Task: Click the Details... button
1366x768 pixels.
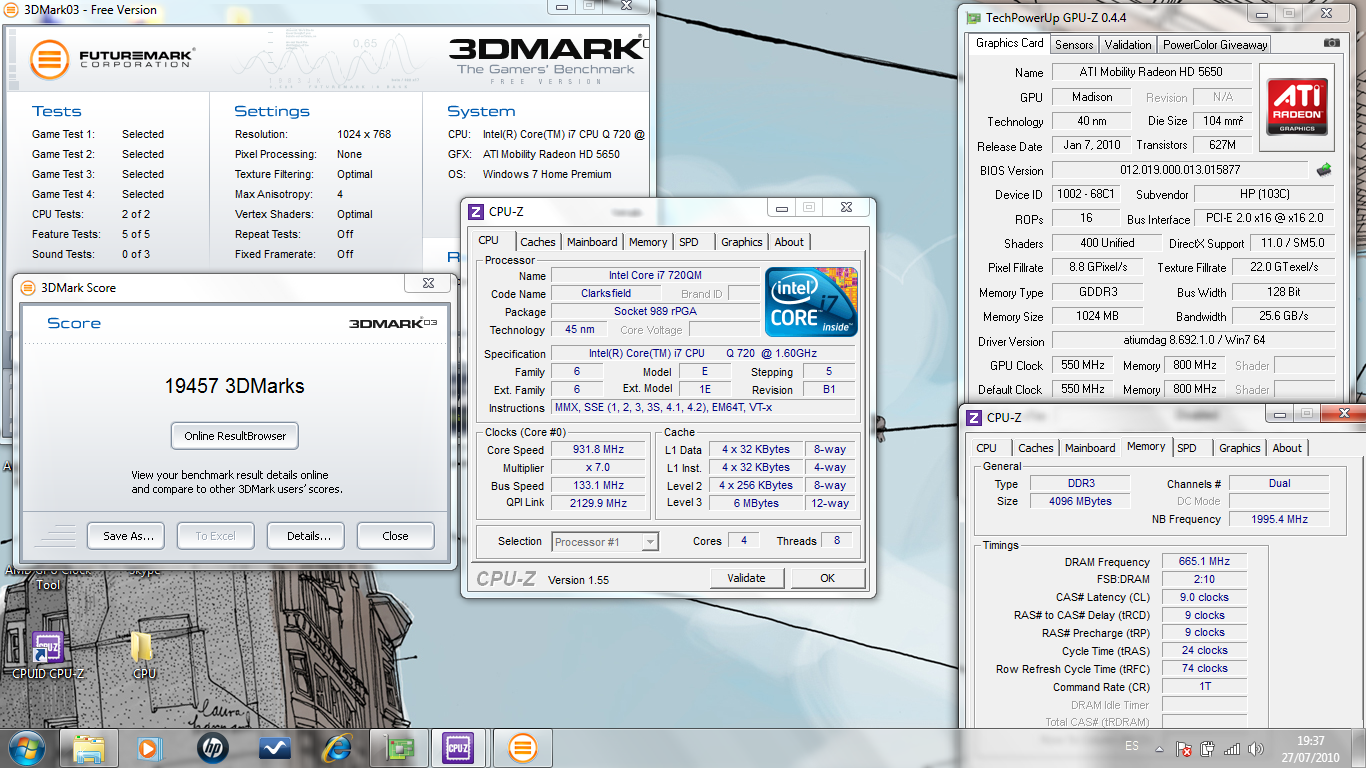Action: (x=306, y=536)
